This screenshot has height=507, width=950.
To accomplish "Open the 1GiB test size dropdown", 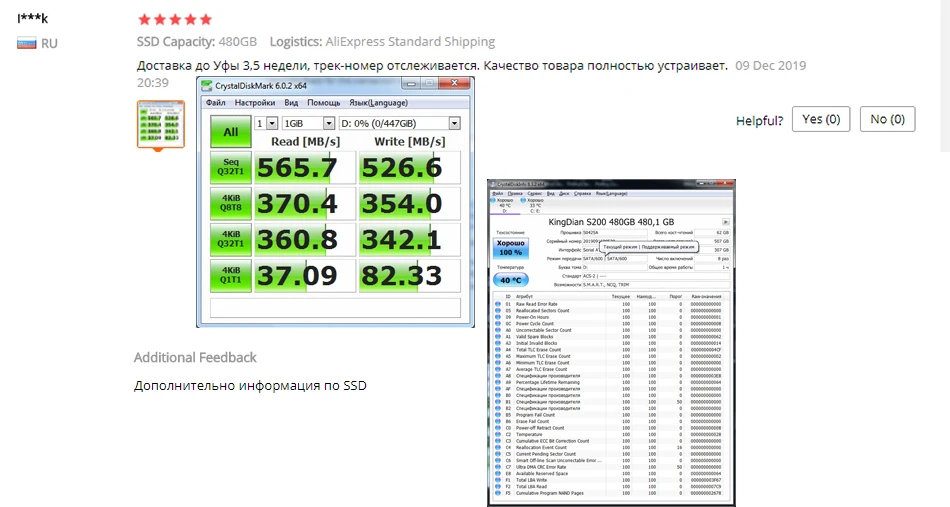I will tap(308, 123).
